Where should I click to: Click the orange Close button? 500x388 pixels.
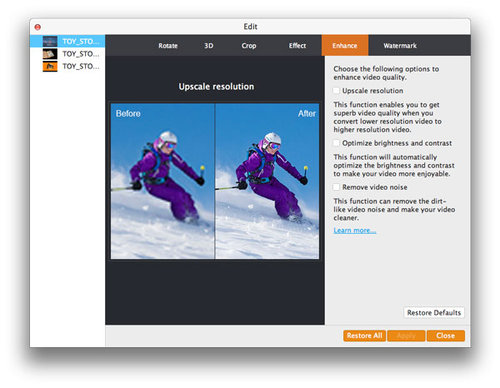coord(446,336)
